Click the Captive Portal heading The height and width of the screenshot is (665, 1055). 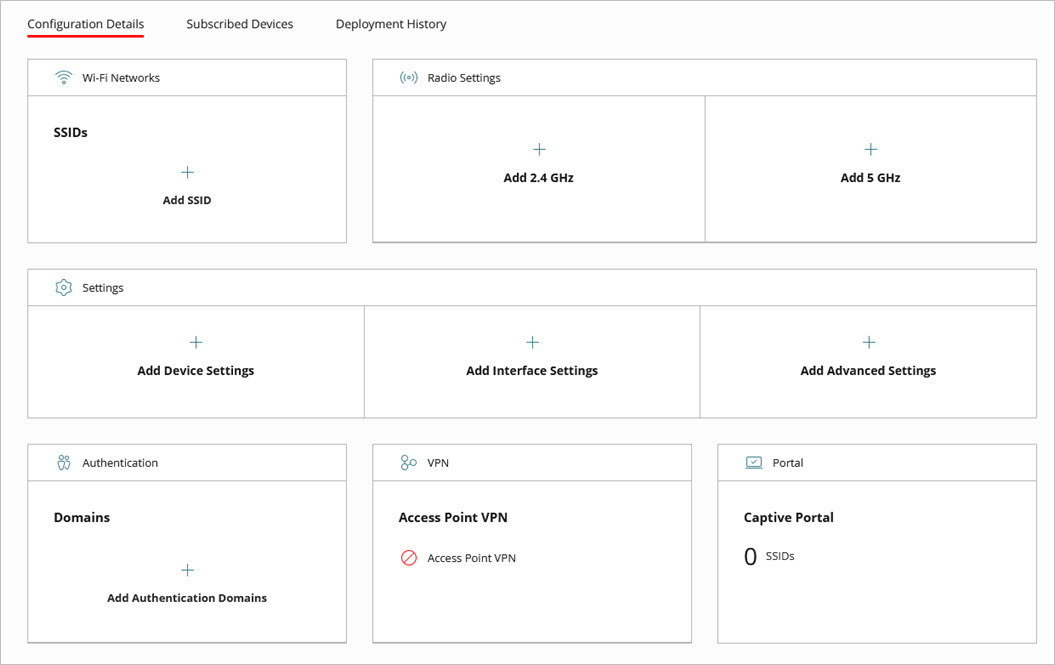[790, 517]
